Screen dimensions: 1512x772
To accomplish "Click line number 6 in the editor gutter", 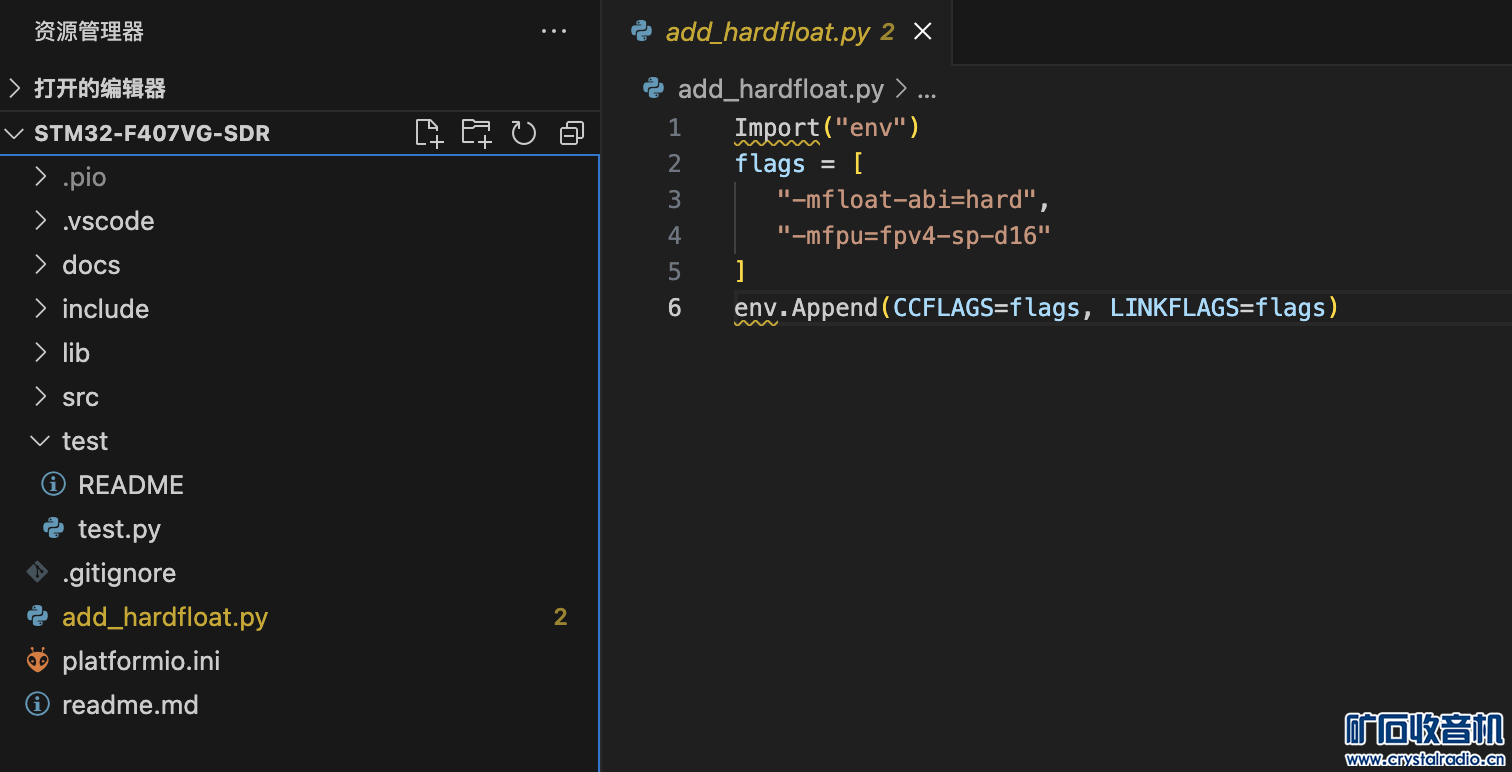I will coord(674,307).
